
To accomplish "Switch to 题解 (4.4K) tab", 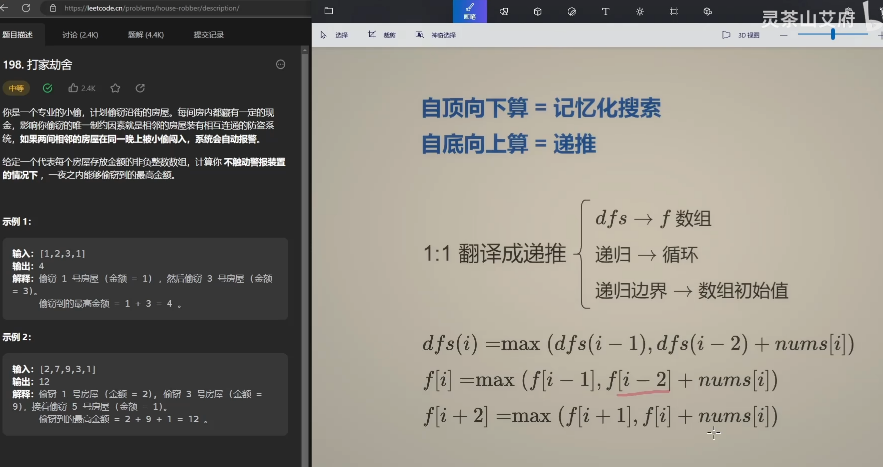I will (x=146, y=35).
